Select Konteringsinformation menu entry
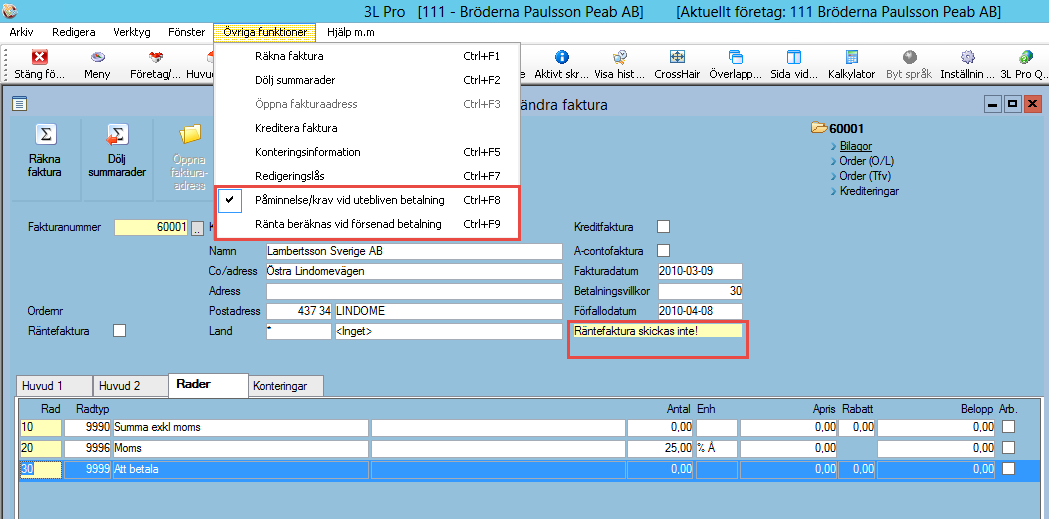This screenshot has width=1049, height=519. [x=367, y=152]
